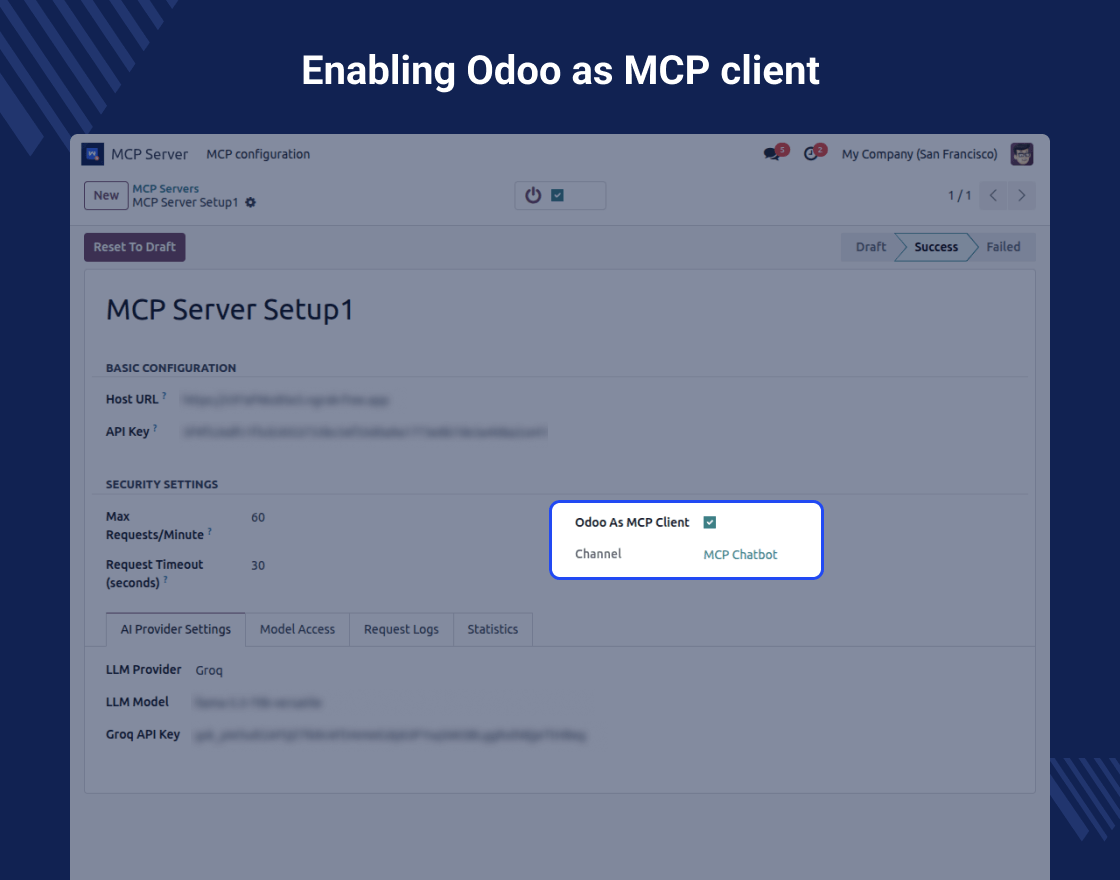Click the MCP Server Setup1 title
The height and width of the screenshot is (880, 1120).
(230, 310)
